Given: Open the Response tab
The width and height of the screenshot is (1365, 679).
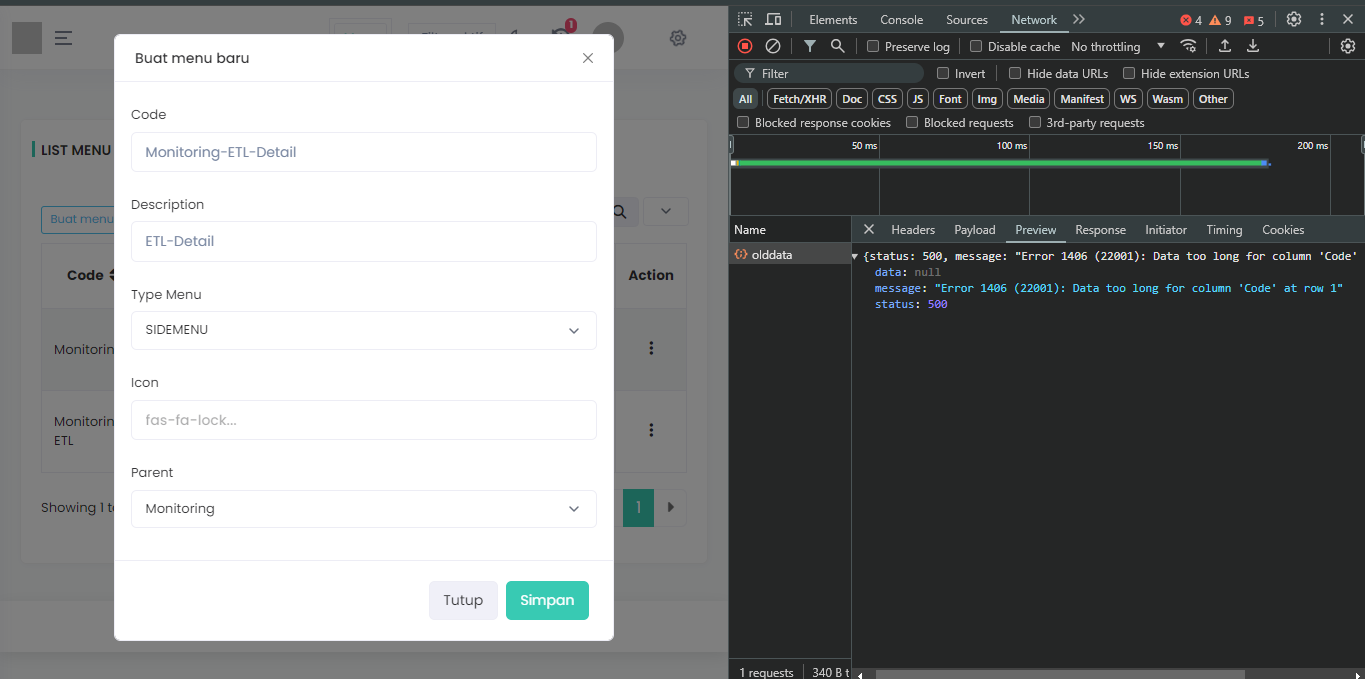Looking at the screenshot, I should (1100, 230).
